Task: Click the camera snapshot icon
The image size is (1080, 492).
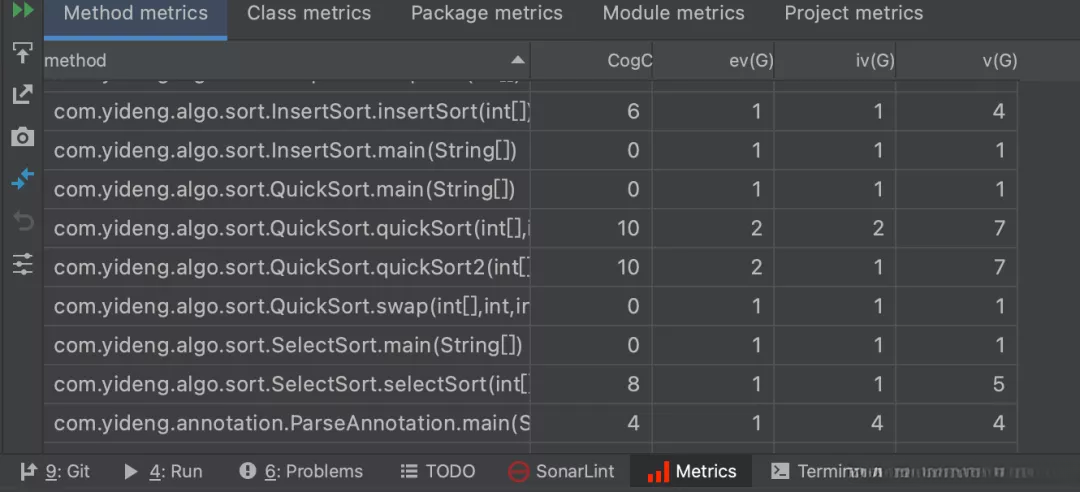Action: pos(22,137)
